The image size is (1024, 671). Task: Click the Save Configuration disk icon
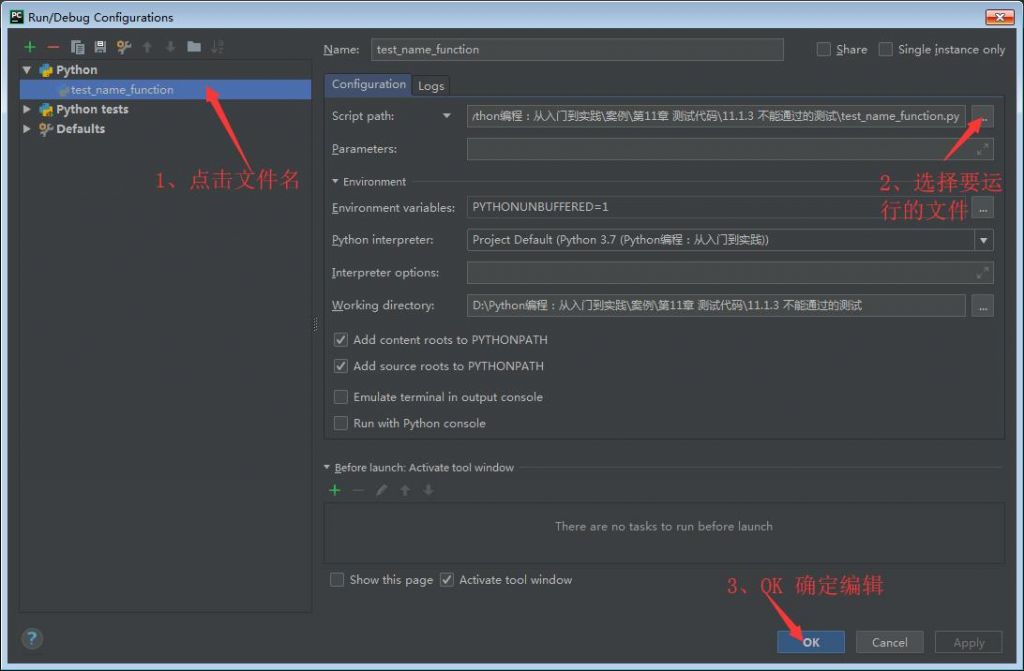(100, 47)
